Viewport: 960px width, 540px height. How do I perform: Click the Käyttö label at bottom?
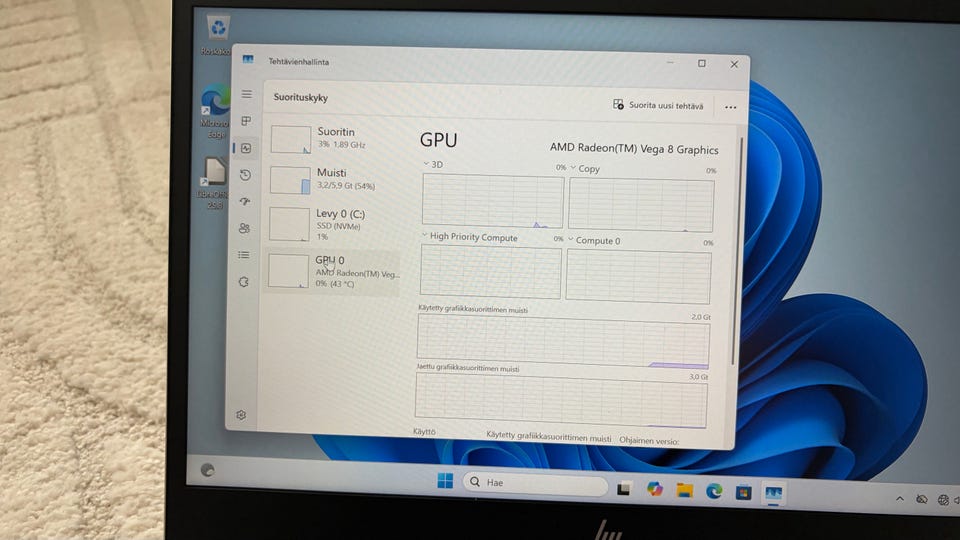[424, 432]
